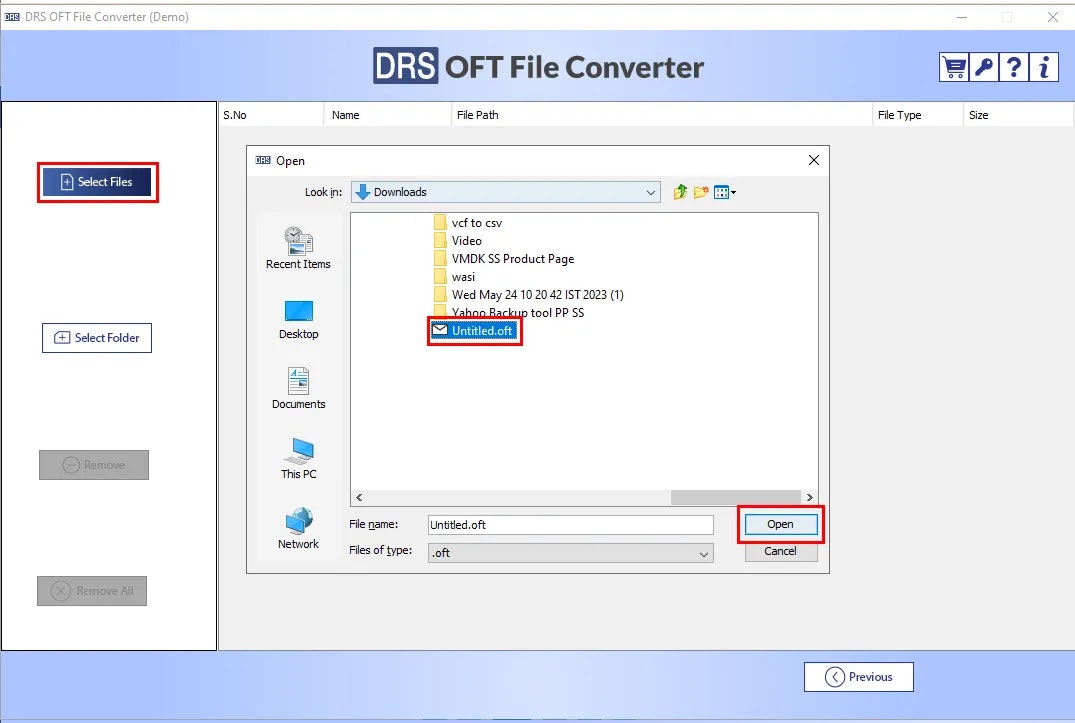This screenshot has width=1075, height=723.
Task: Select Yahoo Backup tool PP SS folder
Action: (509, 312)
